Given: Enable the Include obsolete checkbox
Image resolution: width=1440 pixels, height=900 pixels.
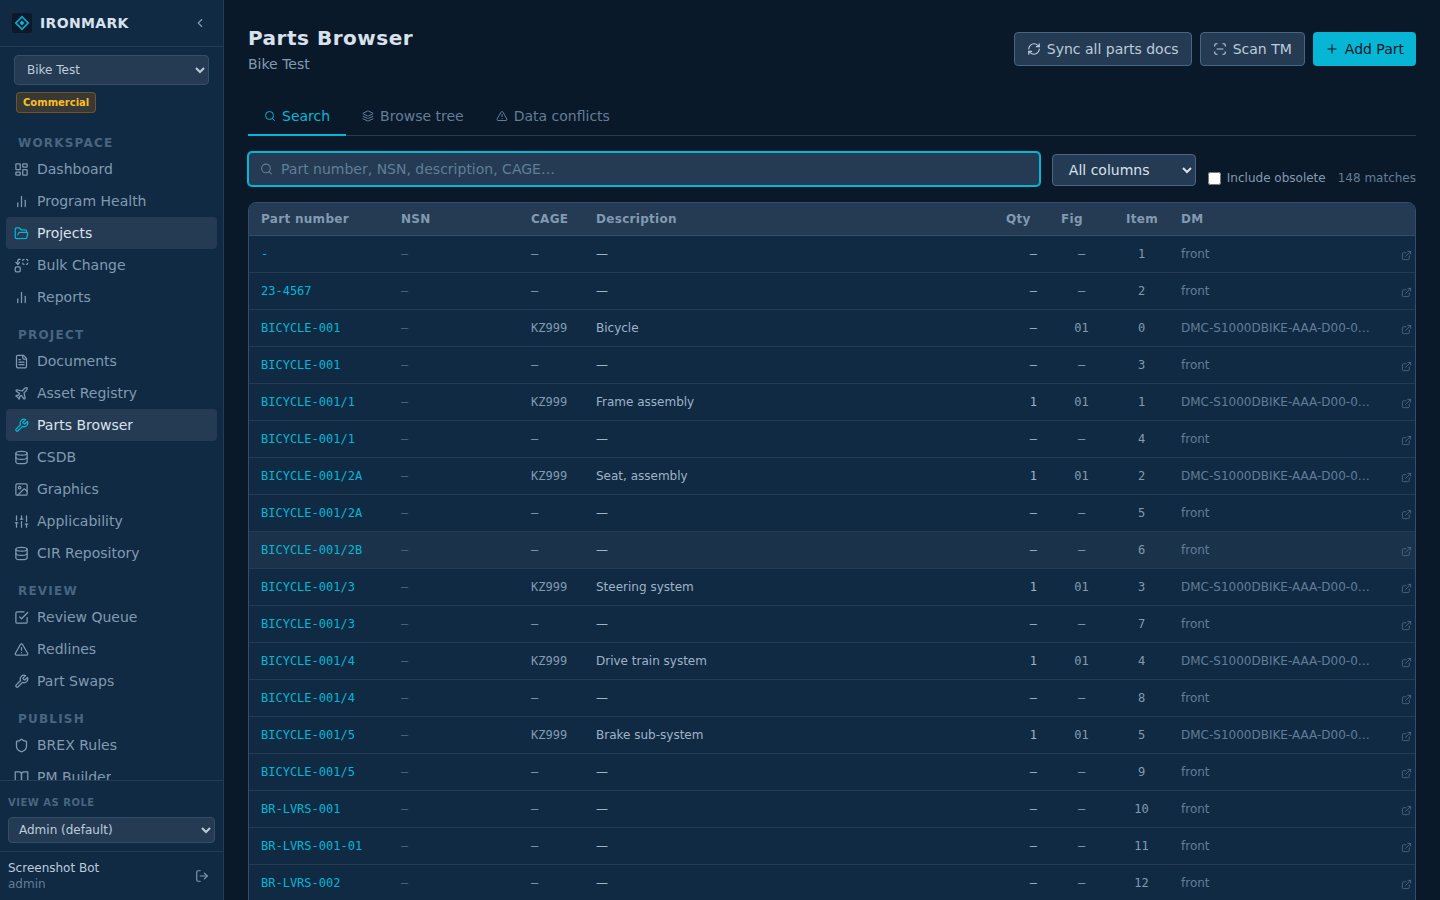Looking at the screenshot, I should (1214, 179).
